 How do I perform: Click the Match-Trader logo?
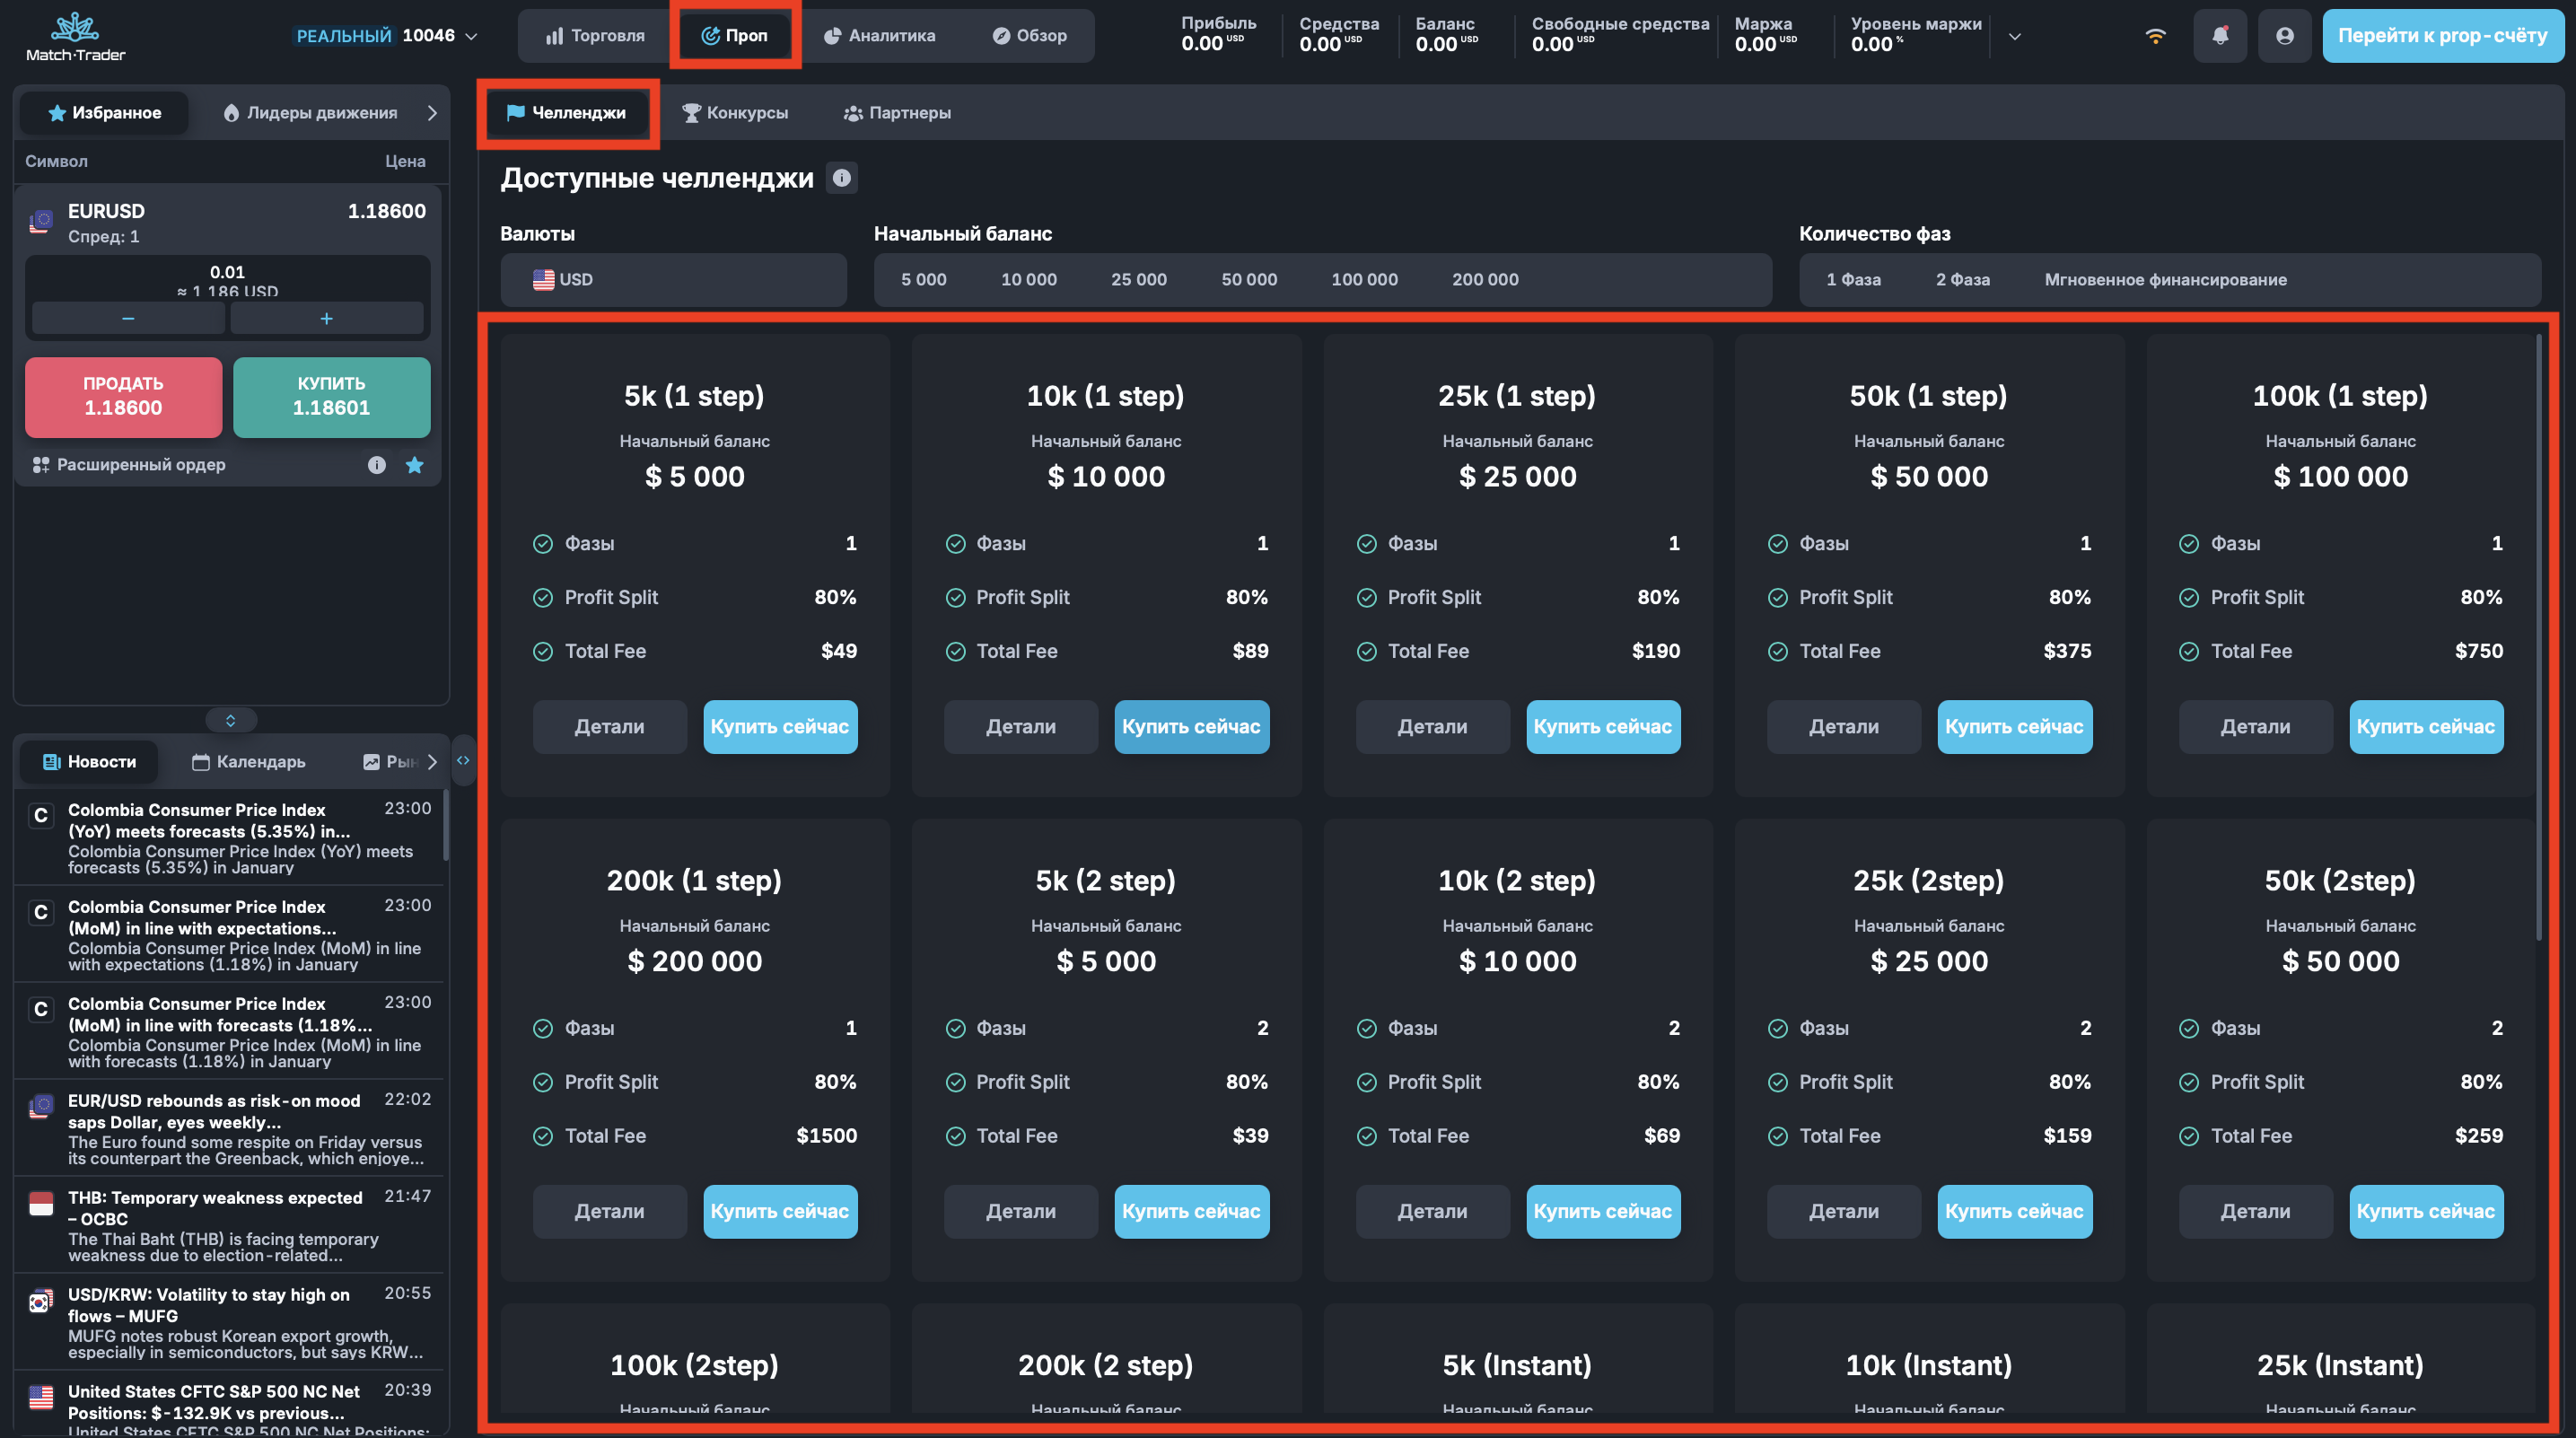[76, 36]
